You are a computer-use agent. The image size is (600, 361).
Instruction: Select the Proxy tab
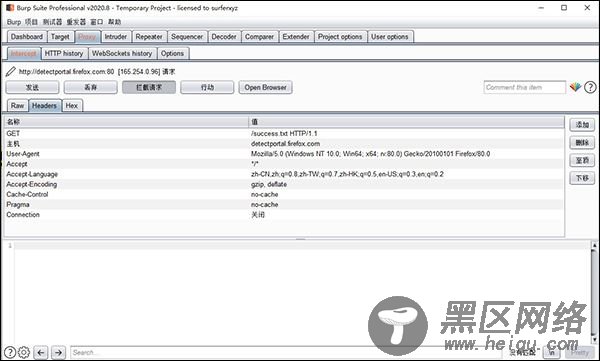pos(87,37)
